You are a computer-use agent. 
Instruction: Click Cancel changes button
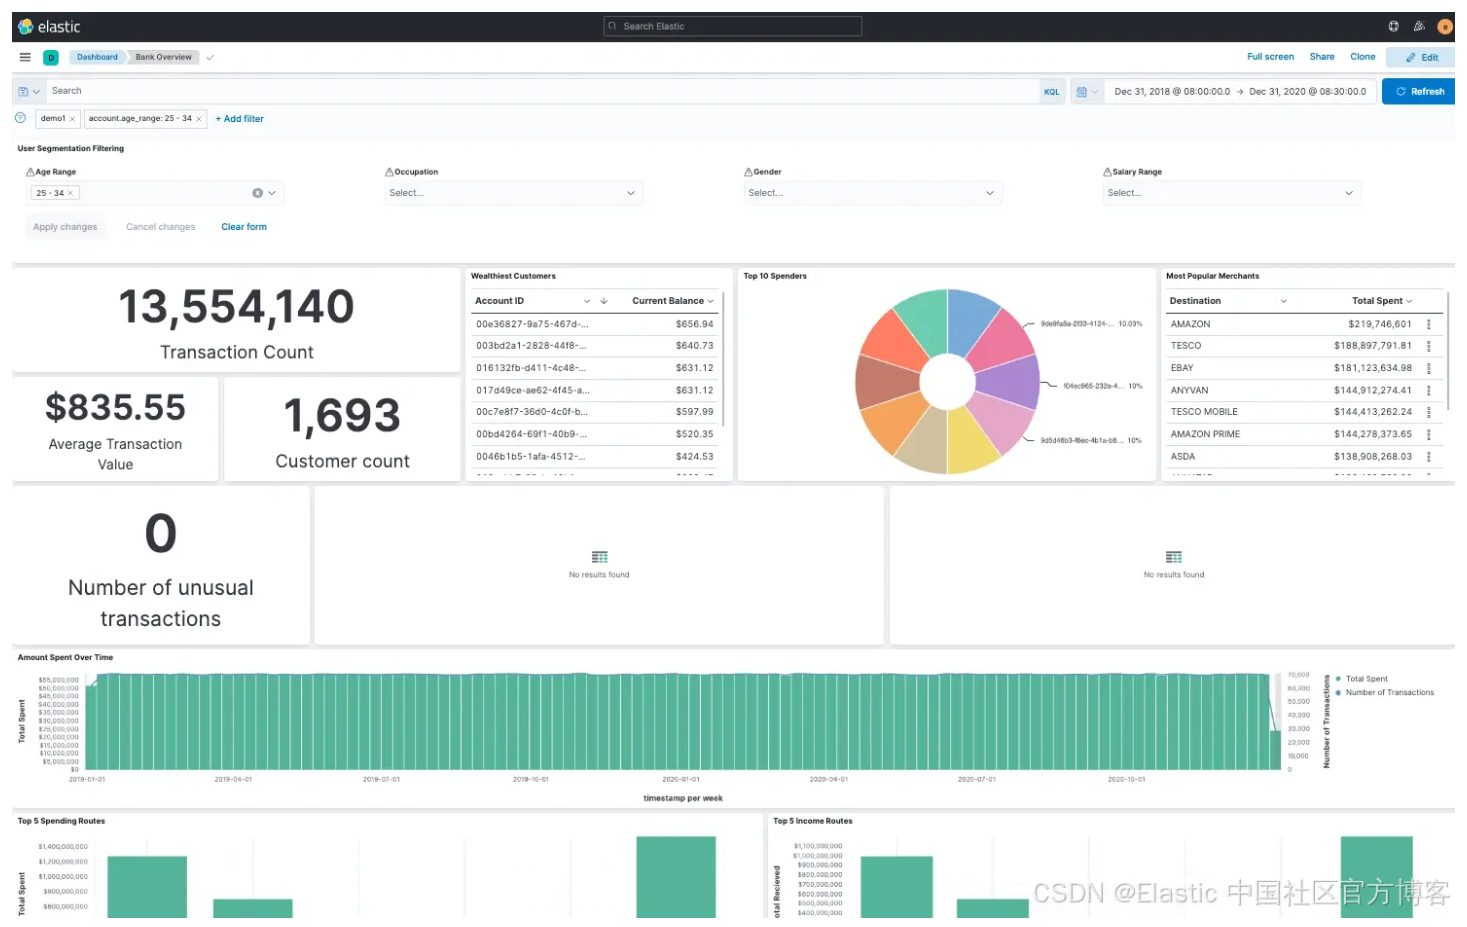[x=160, y=227]
